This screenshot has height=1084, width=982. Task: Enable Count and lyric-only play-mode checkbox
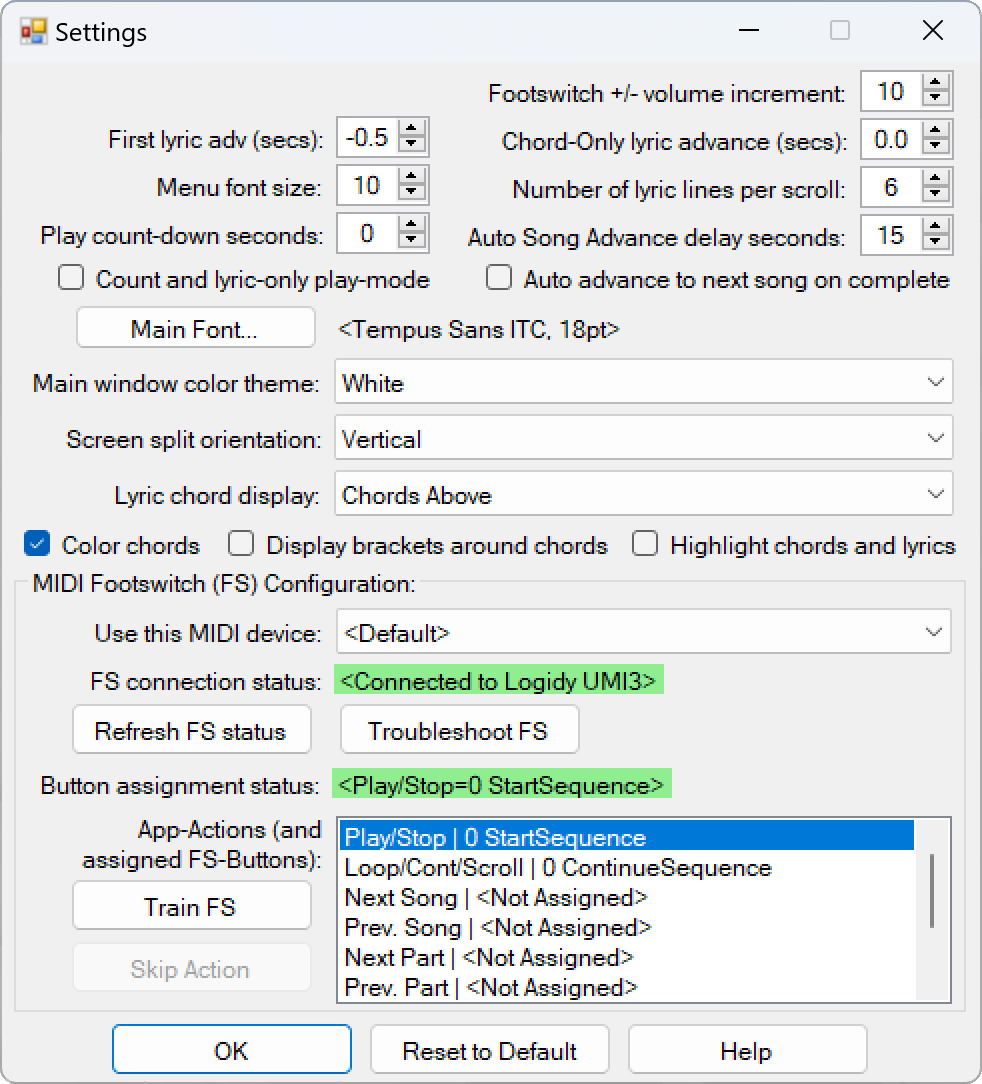point(71,278)
